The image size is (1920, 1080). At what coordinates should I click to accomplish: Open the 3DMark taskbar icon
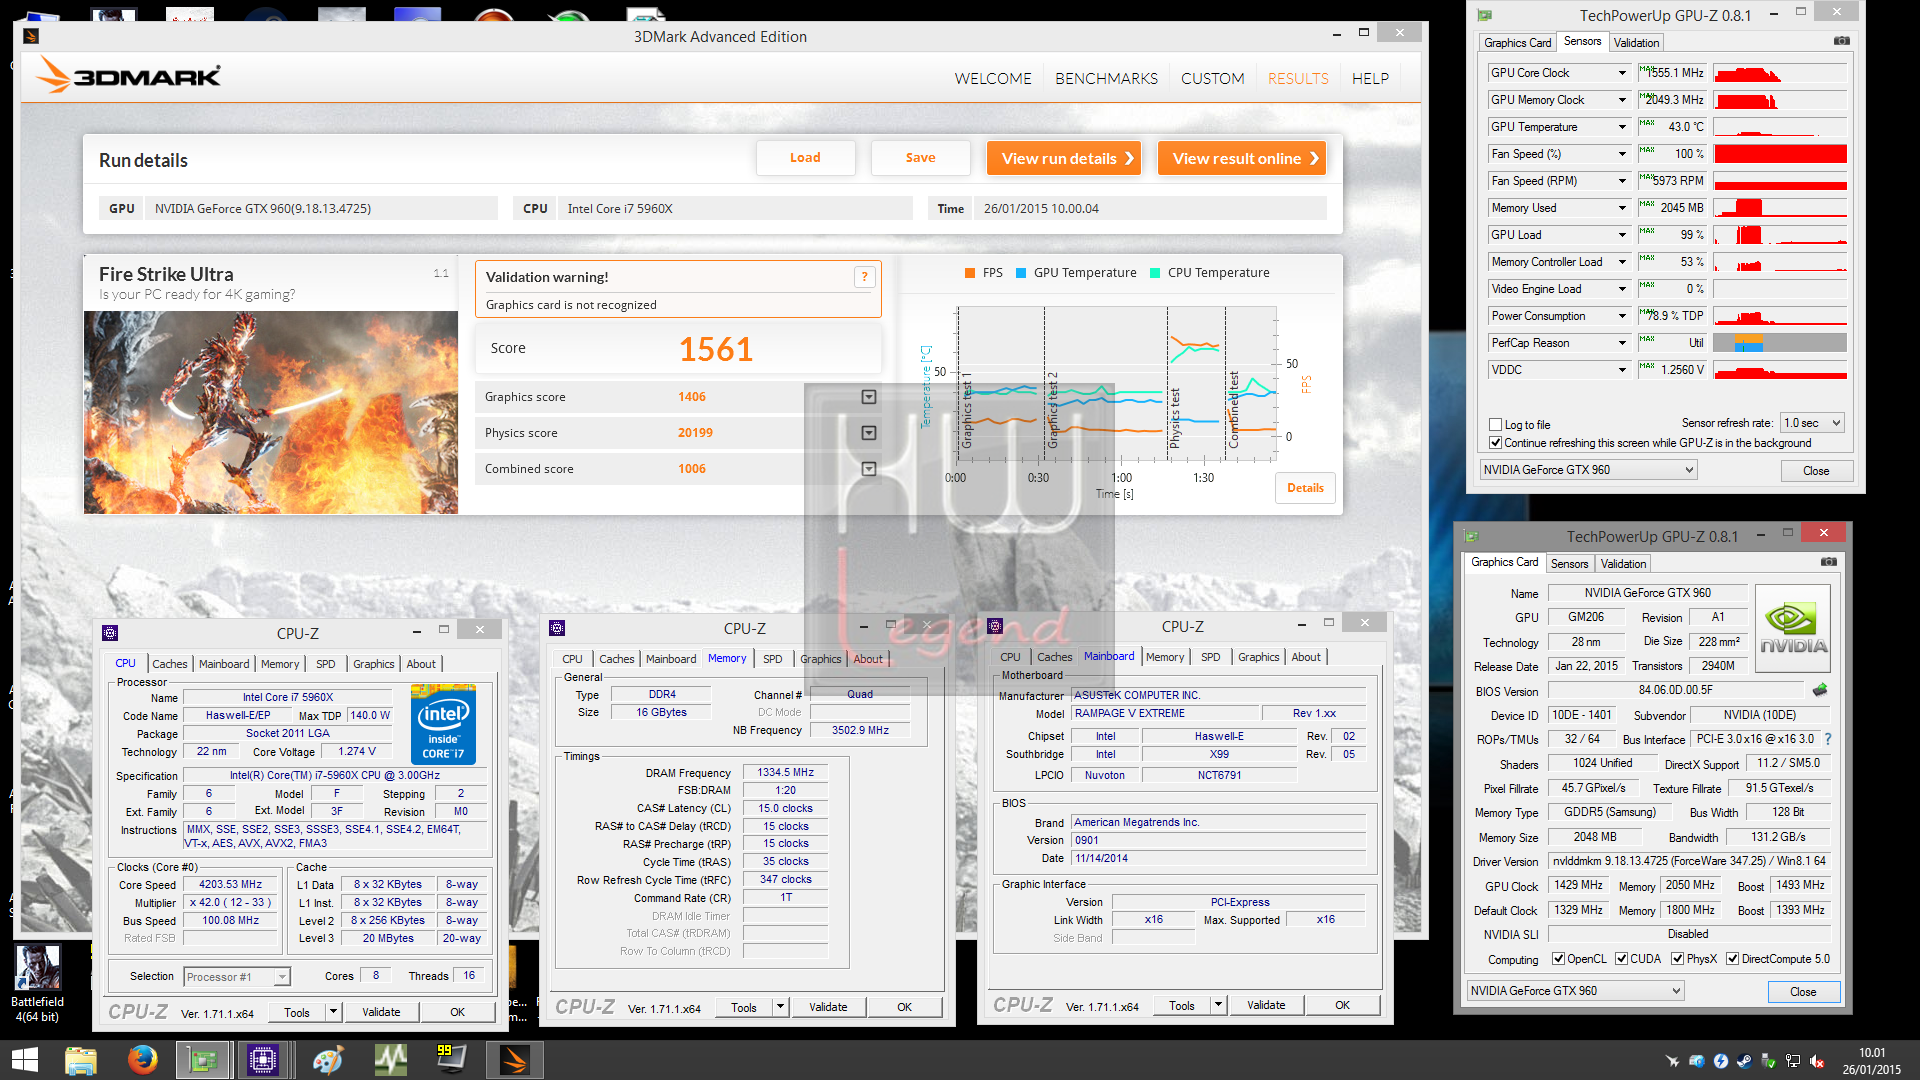click(x=515, y=1060)
